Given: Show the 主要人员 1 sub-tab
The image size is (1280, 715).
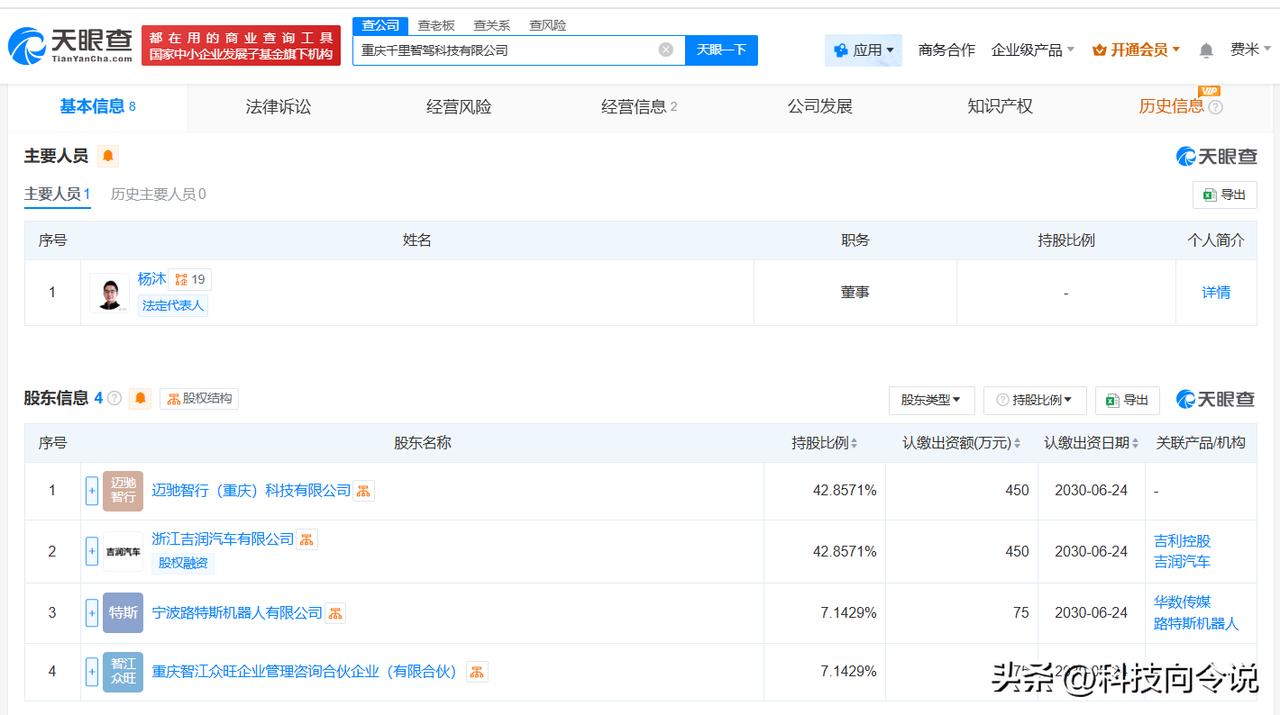Looking at the screenshot, I should pyautogui.click(x=57, y=194).
